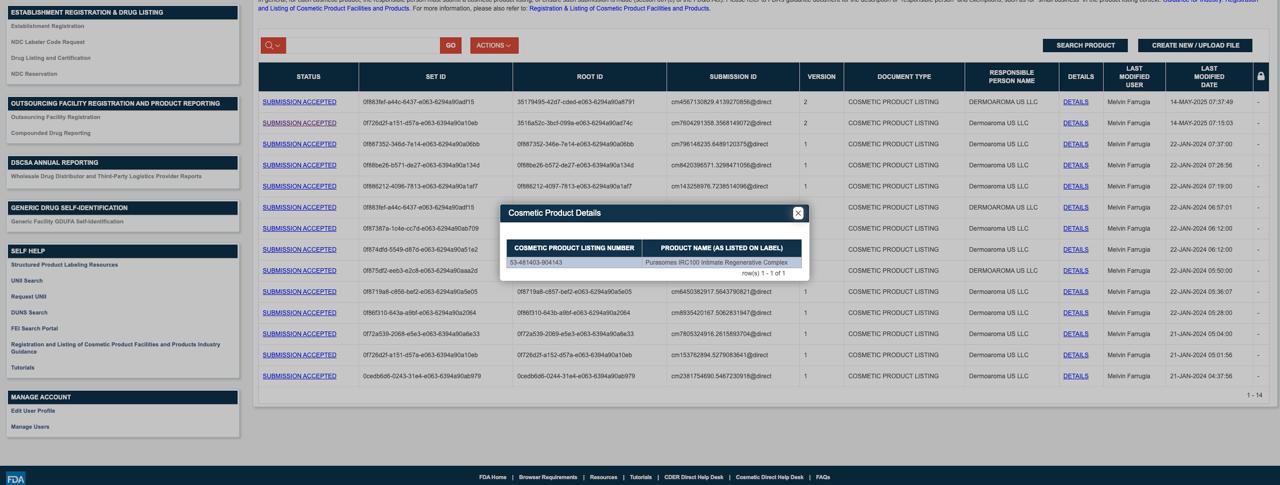
Task: Sort by the Version column header
Action: pos(821,77)
